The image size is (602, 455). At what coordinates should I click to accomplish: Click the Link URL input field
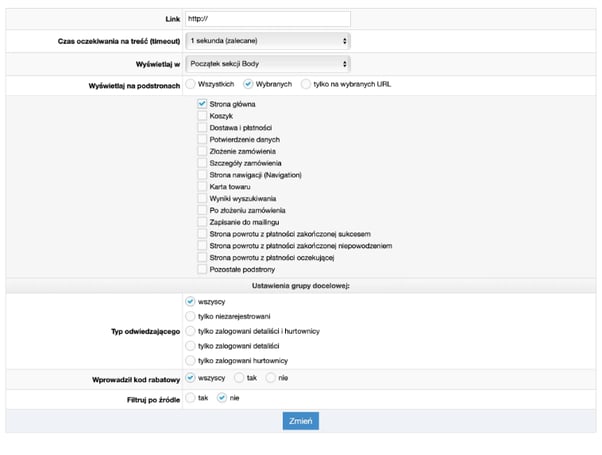267,18
